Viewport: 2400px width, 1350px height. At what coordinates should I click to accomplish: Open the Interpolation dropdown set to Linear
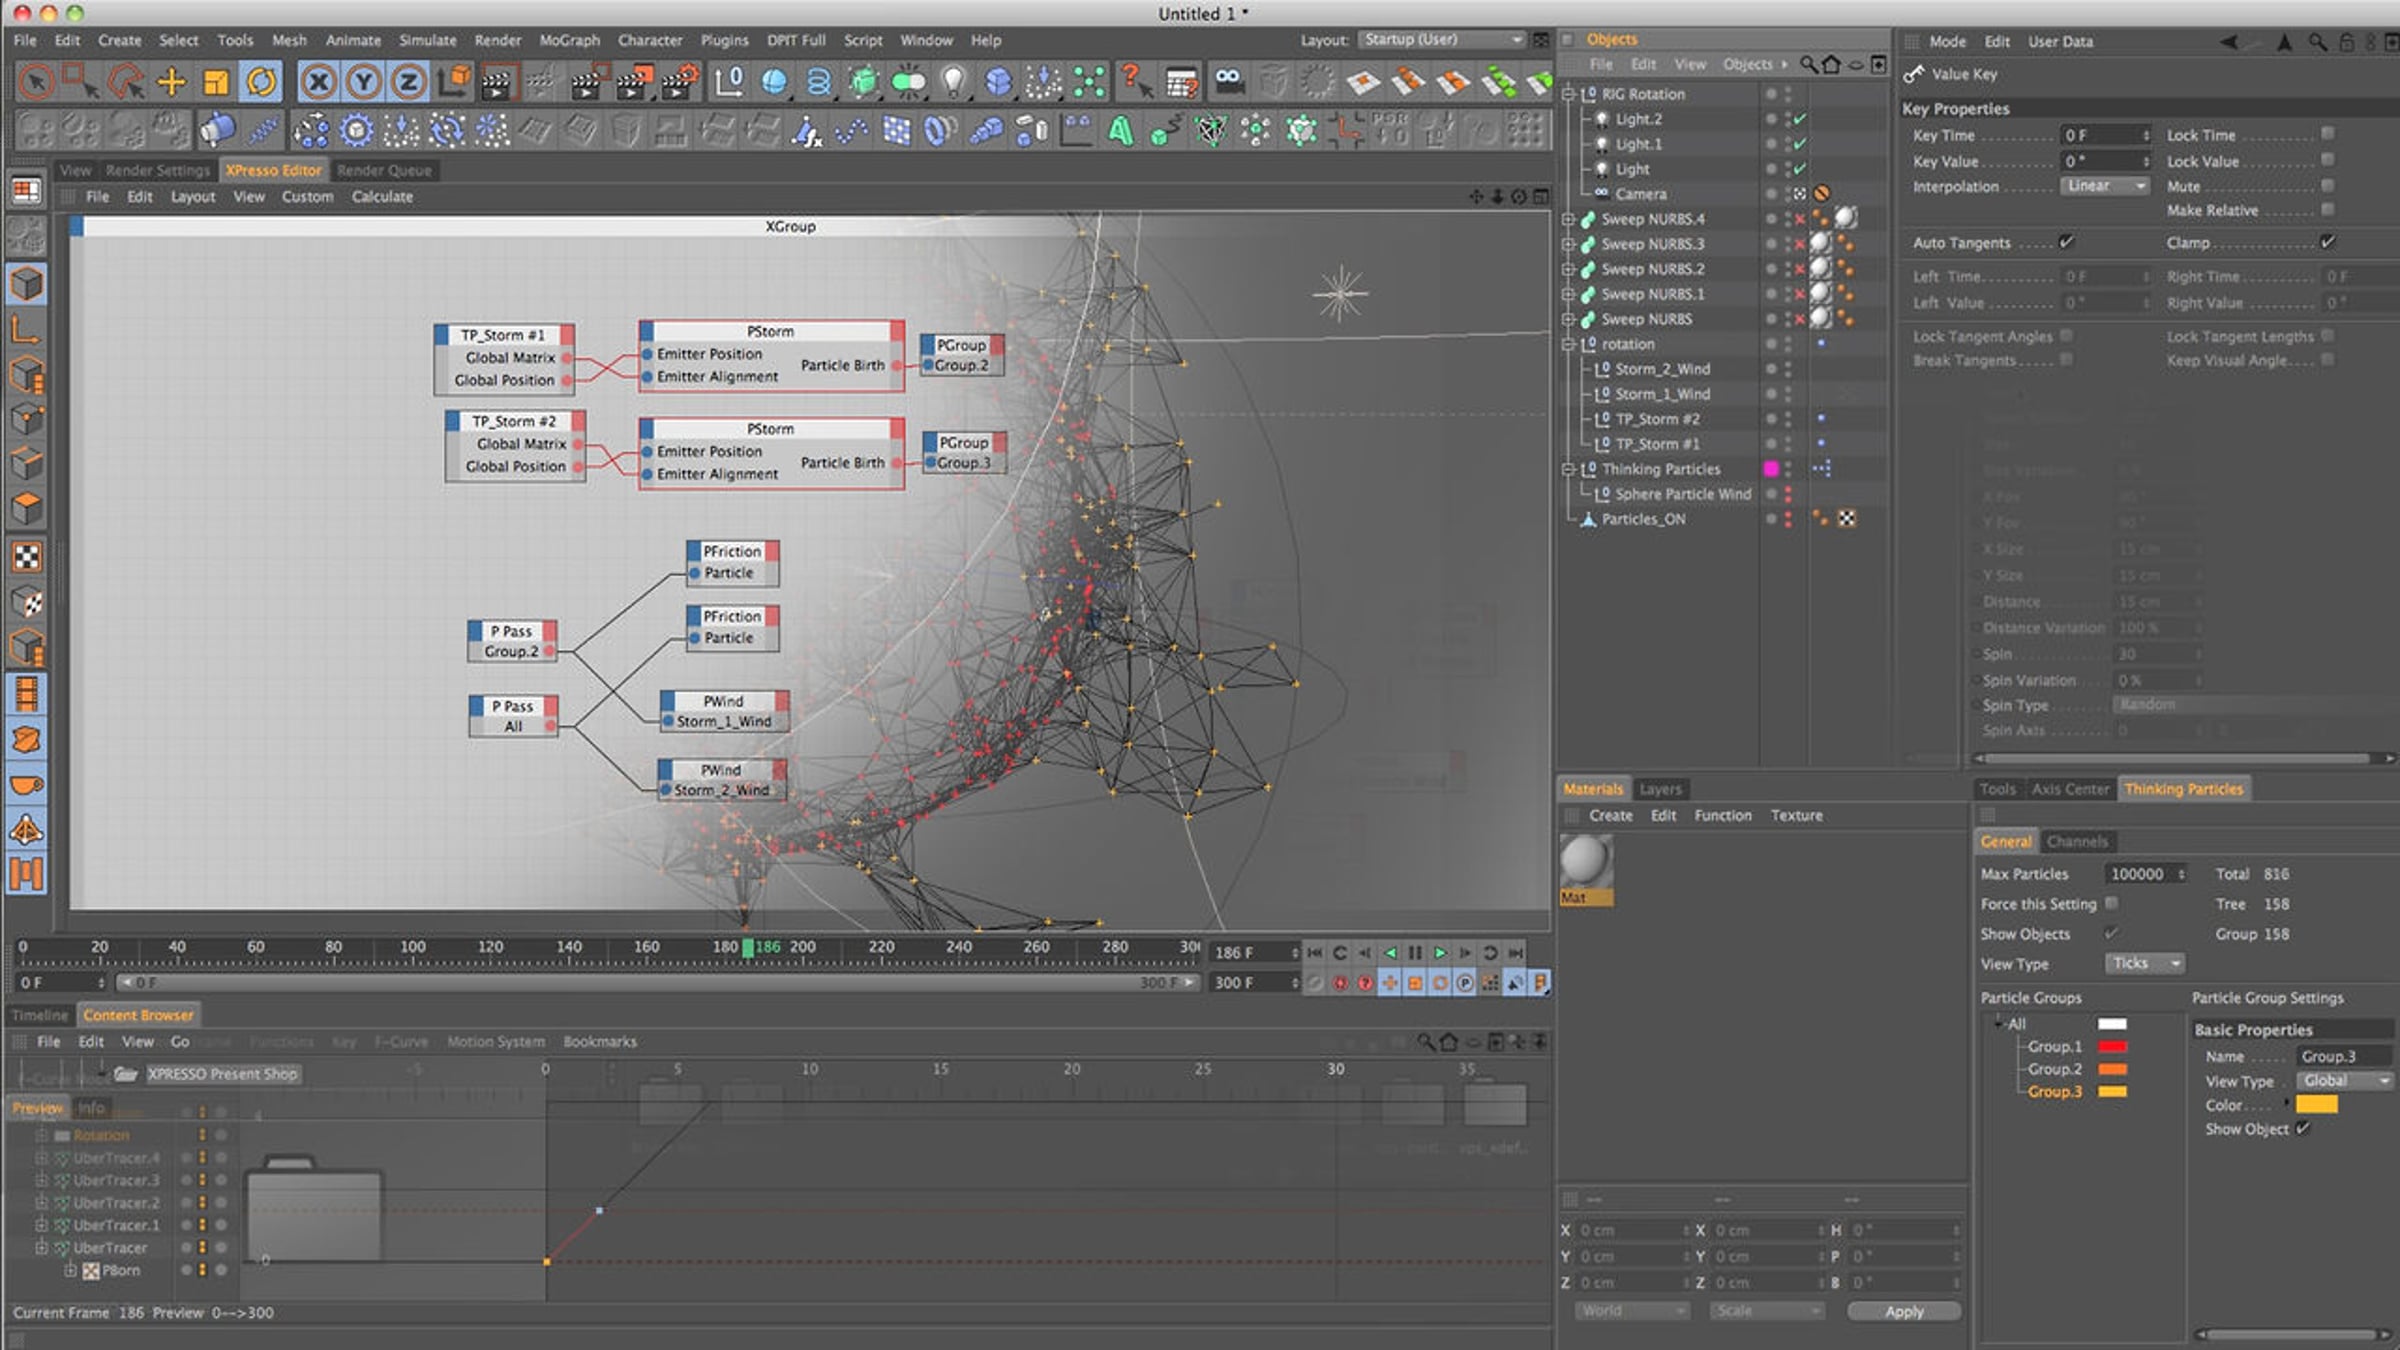pos(2105,186)
